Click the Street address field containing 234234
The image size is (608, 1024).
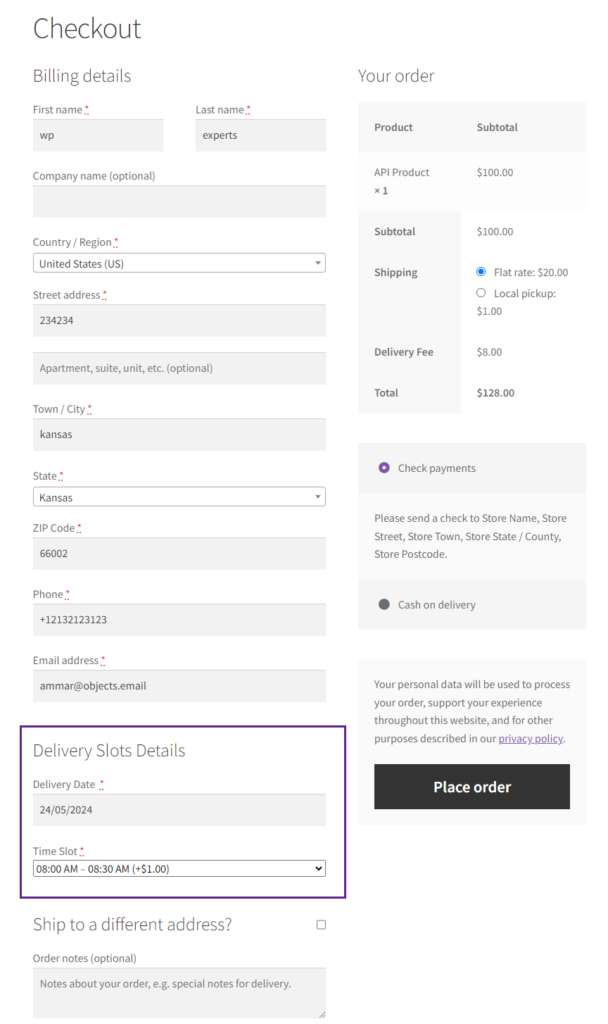pos(179,321)
